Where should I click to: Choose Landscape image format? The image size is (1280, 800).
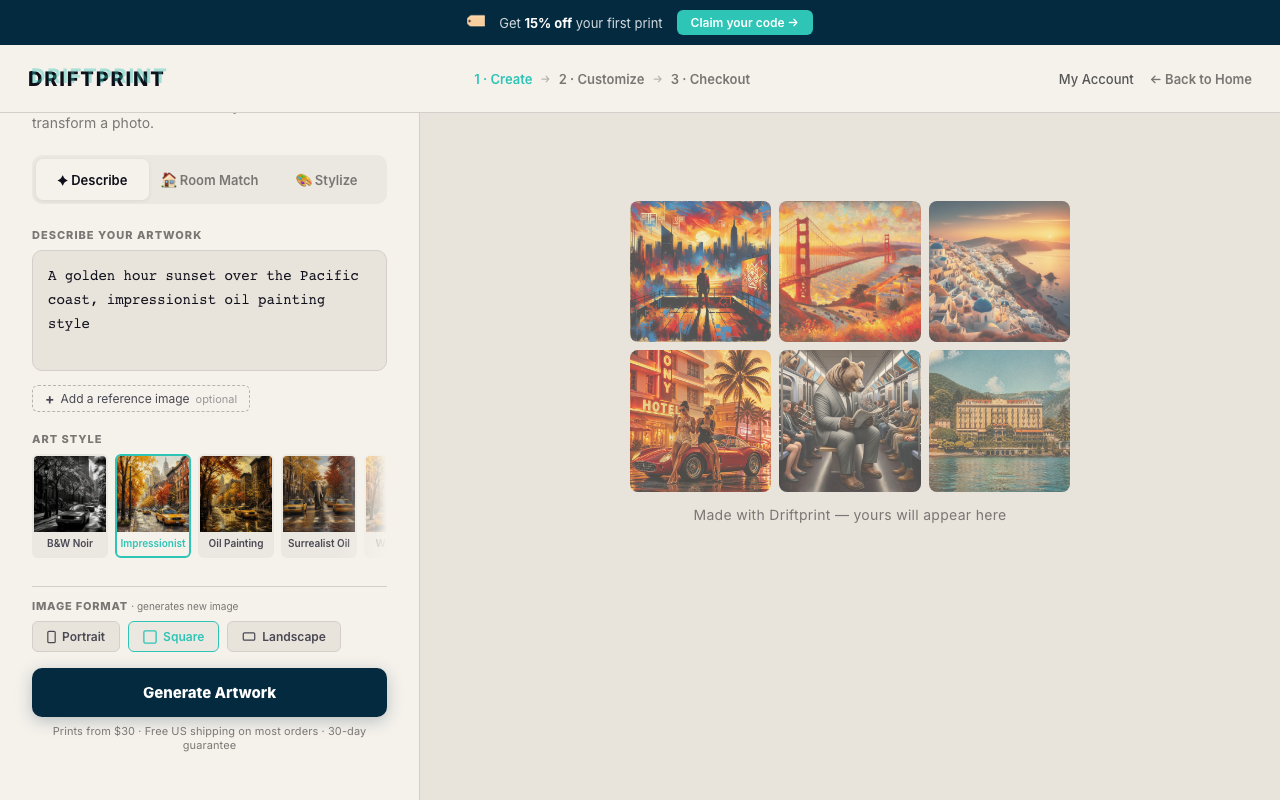click(284, 636)
